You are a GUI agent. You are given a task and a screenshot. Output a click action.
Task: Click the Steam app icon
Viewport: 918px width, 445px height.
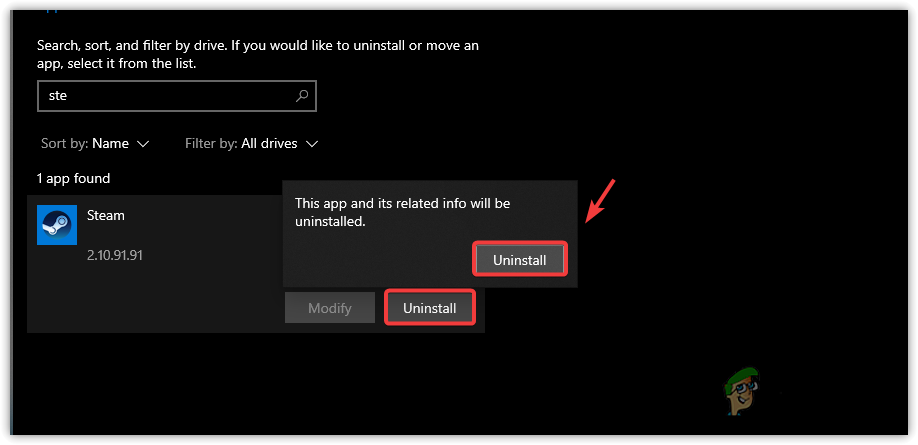pyautogui.click(x=57, y=225)
